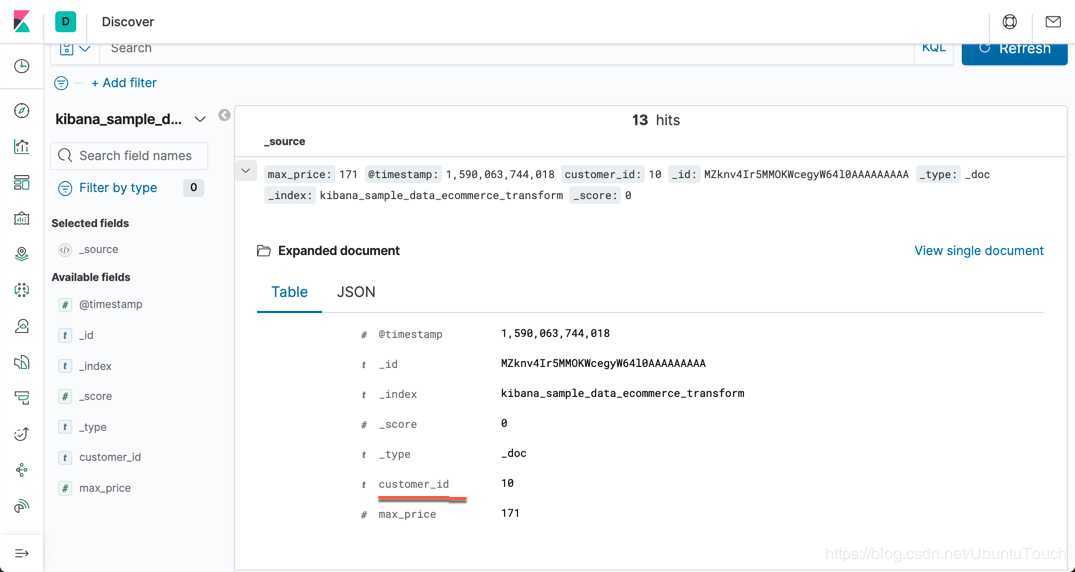Open Discover compass icon in sidebar
Screen dimensions: 1075x572
pos(22,110)
